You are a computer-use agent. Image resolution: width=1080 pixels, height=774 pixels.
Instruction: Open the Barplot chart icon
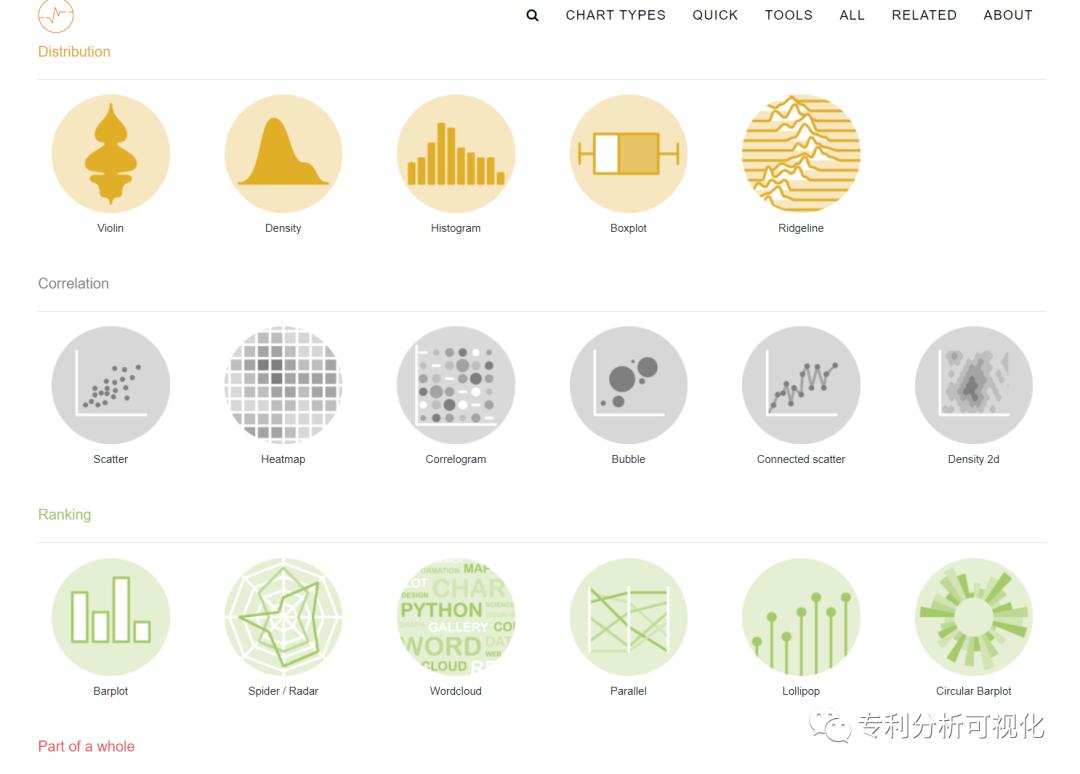(111, 616)
